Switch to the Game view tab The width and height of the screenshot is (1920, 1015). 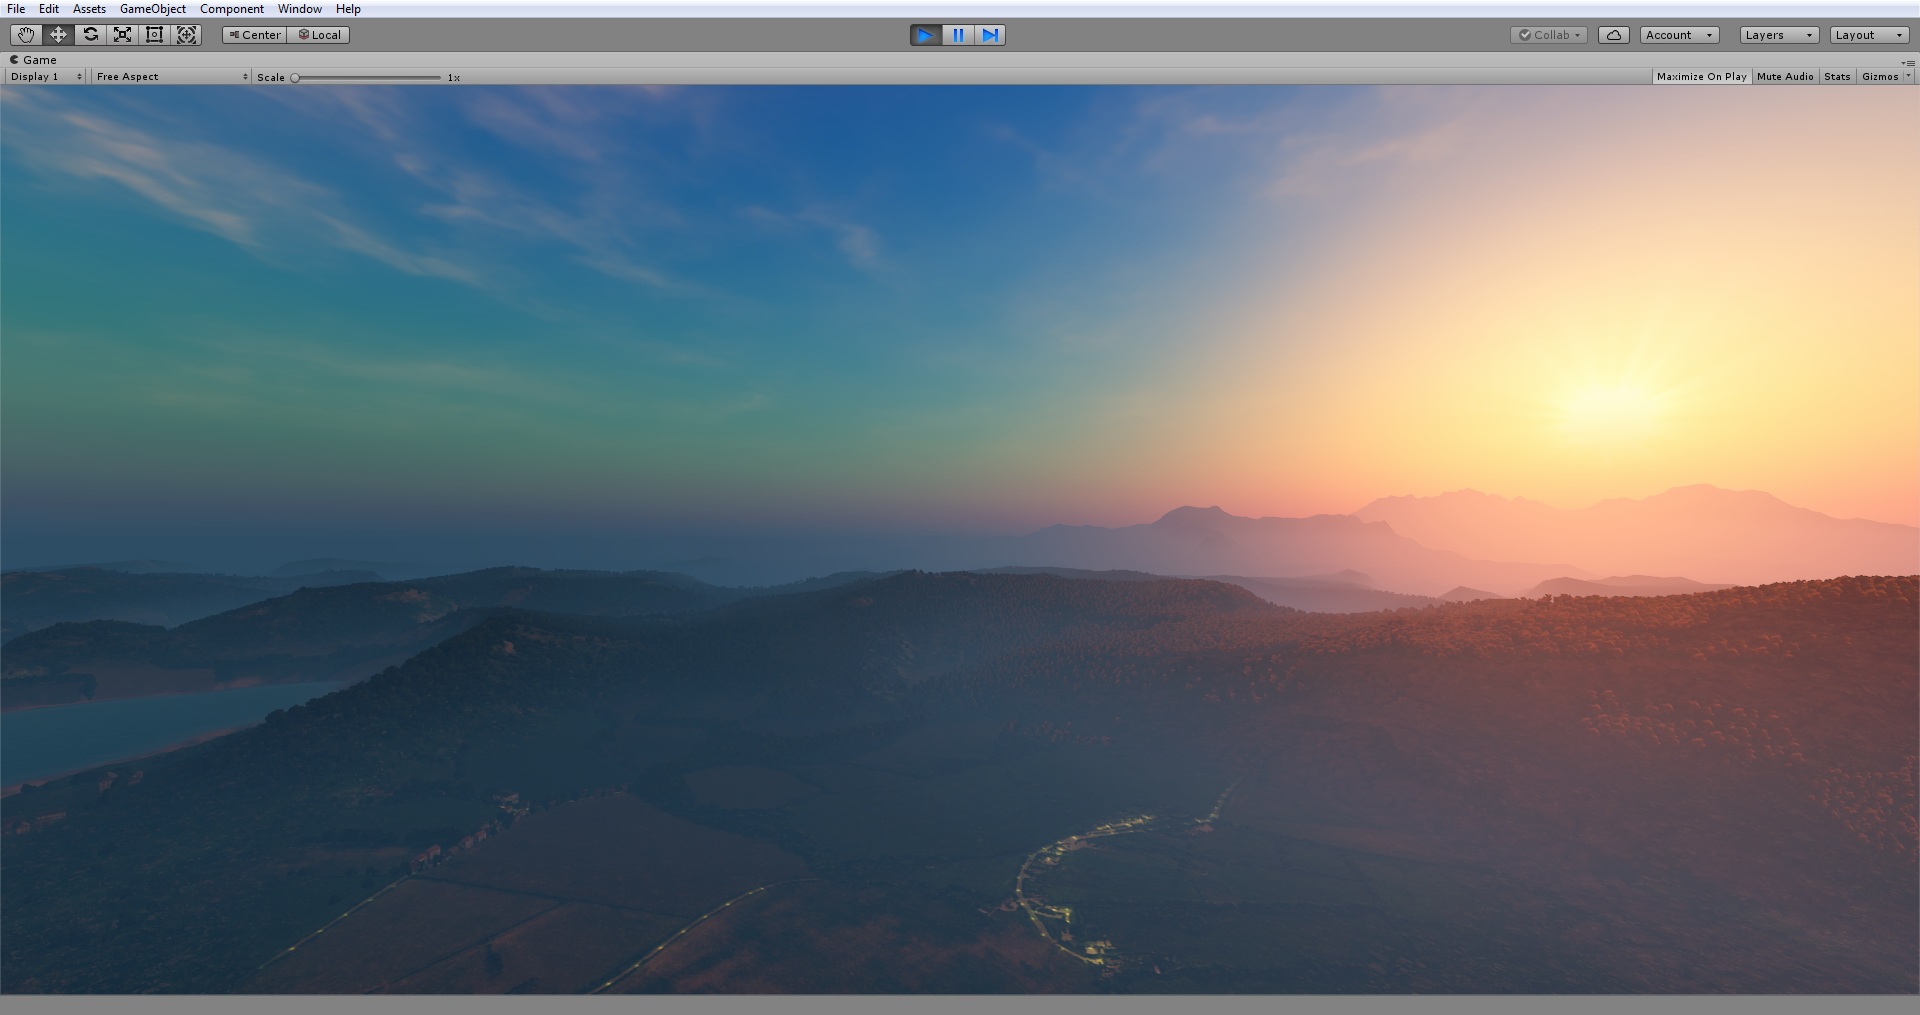pos(35,59)
